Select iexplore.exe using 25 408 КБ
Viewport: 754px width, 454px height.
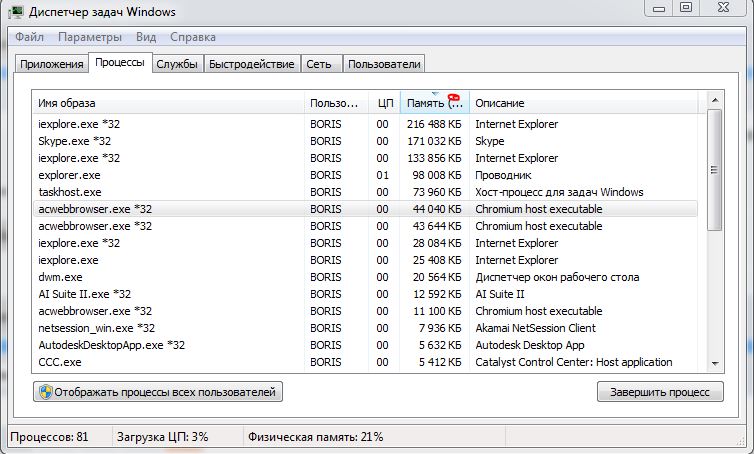[365, 260]
